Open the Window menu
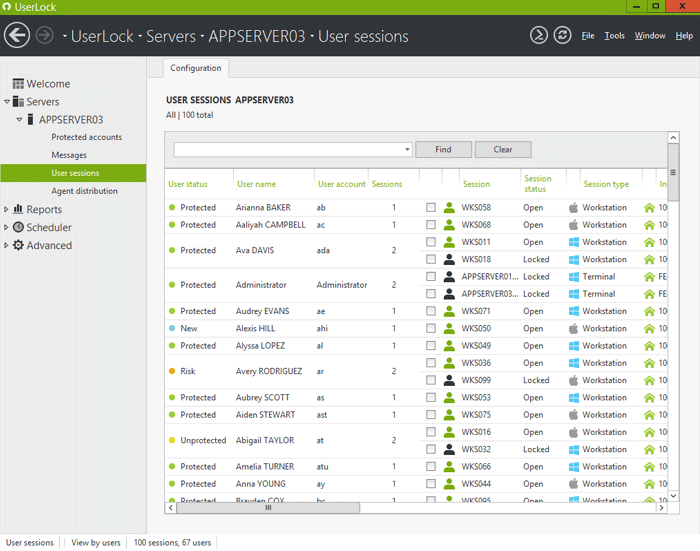This screenshot has width=700, height=551. point(650,36)
